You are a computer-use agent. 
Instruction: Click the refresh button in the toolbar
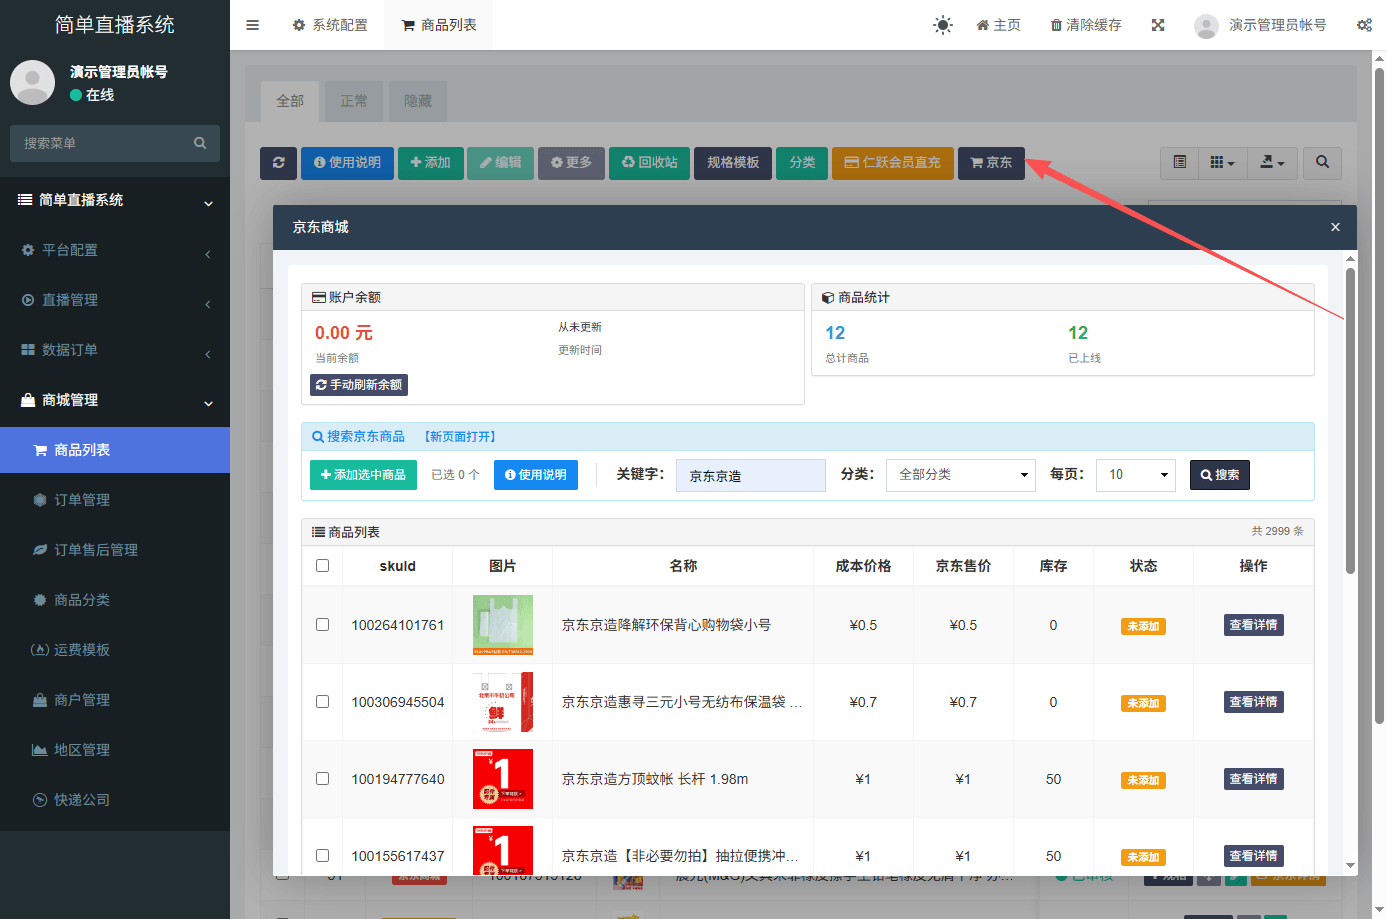[x=279, y=162]
